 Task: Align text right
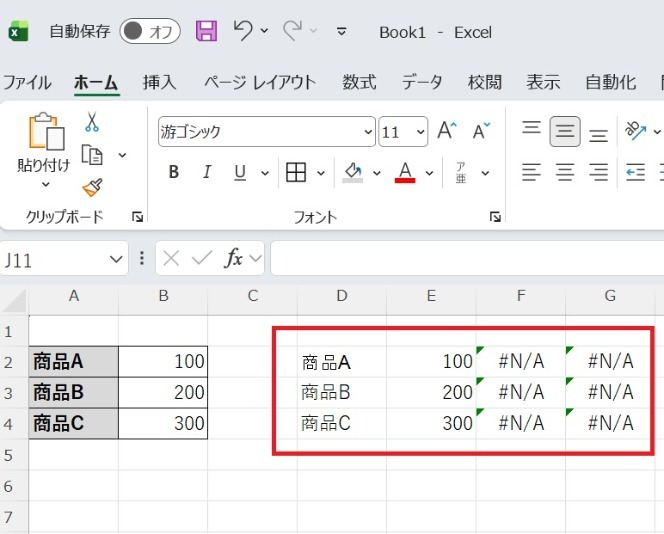pos(598,172)
